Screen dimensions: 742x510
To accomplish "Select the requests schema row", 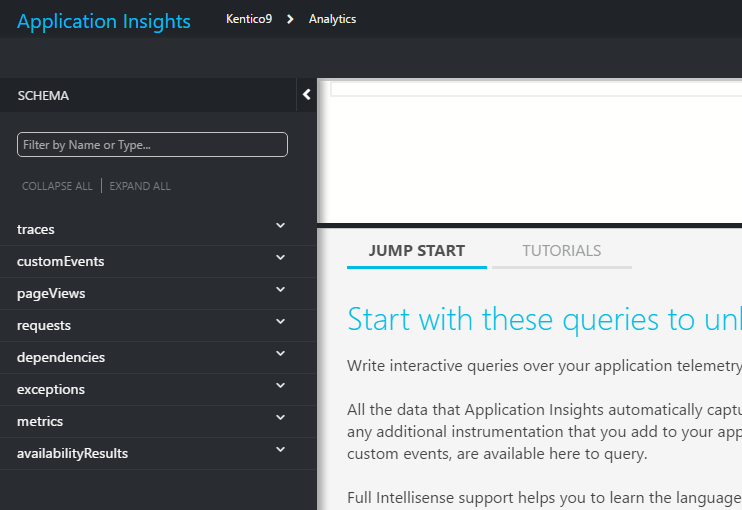I will click(158, 325).
